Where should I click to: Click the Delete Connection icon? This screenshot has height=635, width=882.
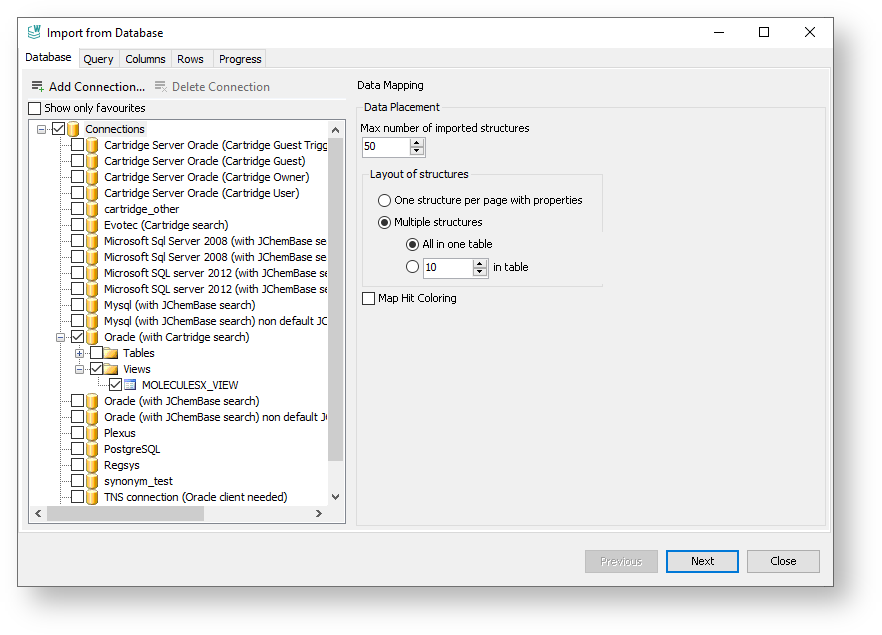pos(160,87)
